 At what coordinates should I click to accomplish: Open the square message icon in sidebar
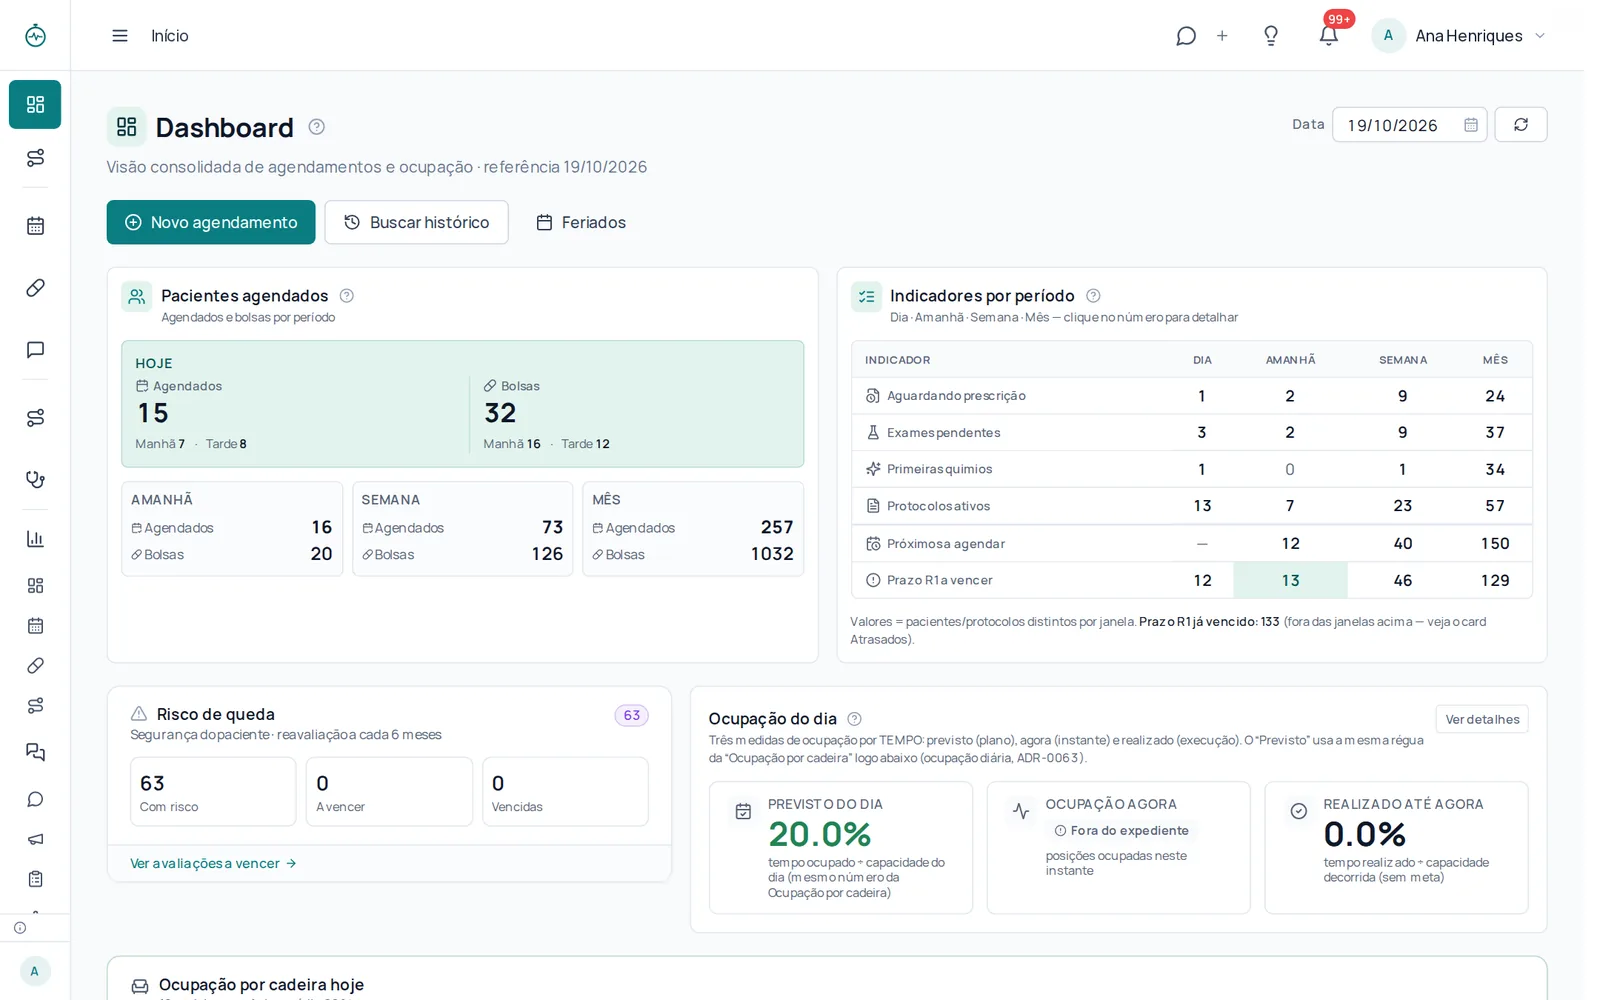click(x=35, y=350)
